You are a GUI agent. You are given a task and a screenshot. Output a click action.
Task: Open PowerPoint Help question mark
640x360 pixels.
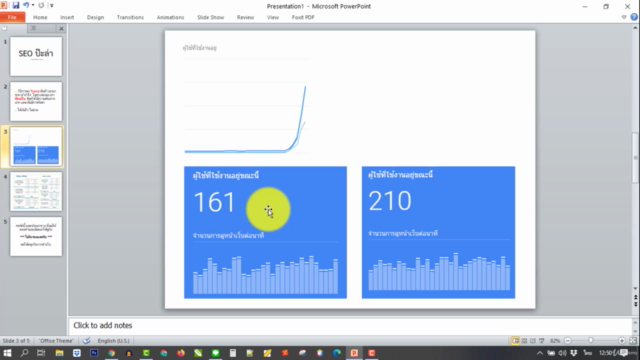633,17
